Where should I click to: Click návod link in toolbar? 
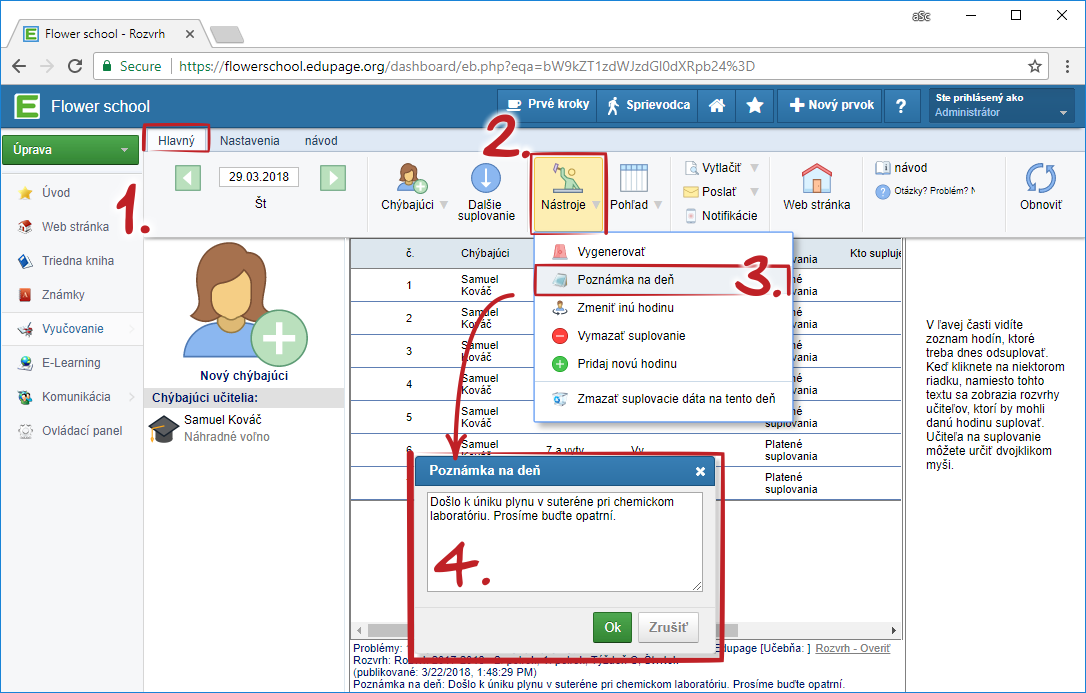pos(901,168)
